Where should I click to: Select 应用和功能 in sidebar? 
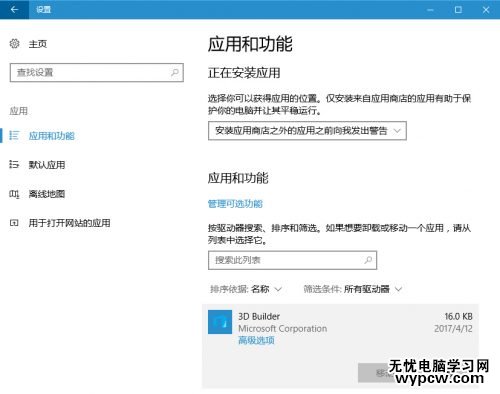(x=52, y=136)
